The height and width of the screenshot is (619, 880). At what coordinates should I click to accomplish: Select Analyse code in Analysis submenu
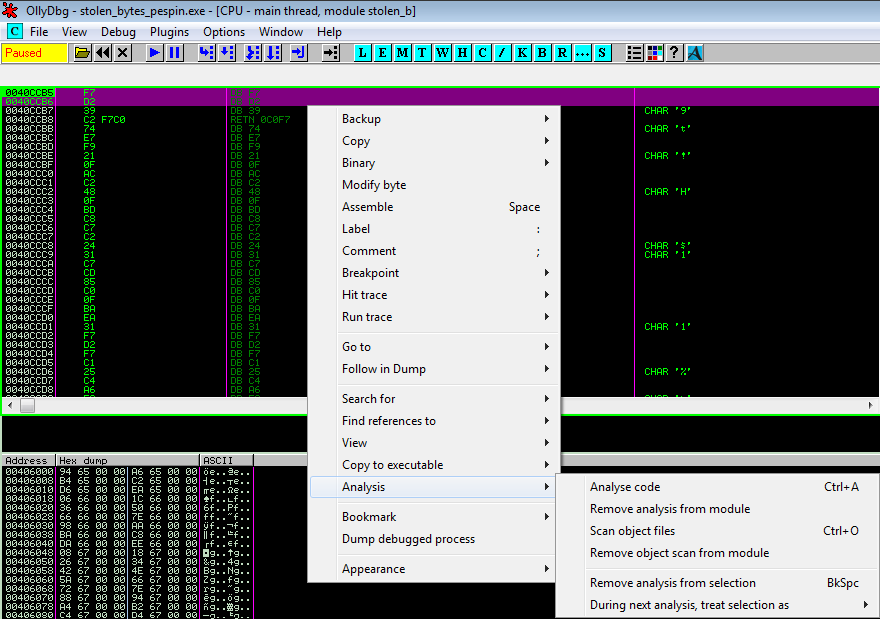(x=717, y=487)
